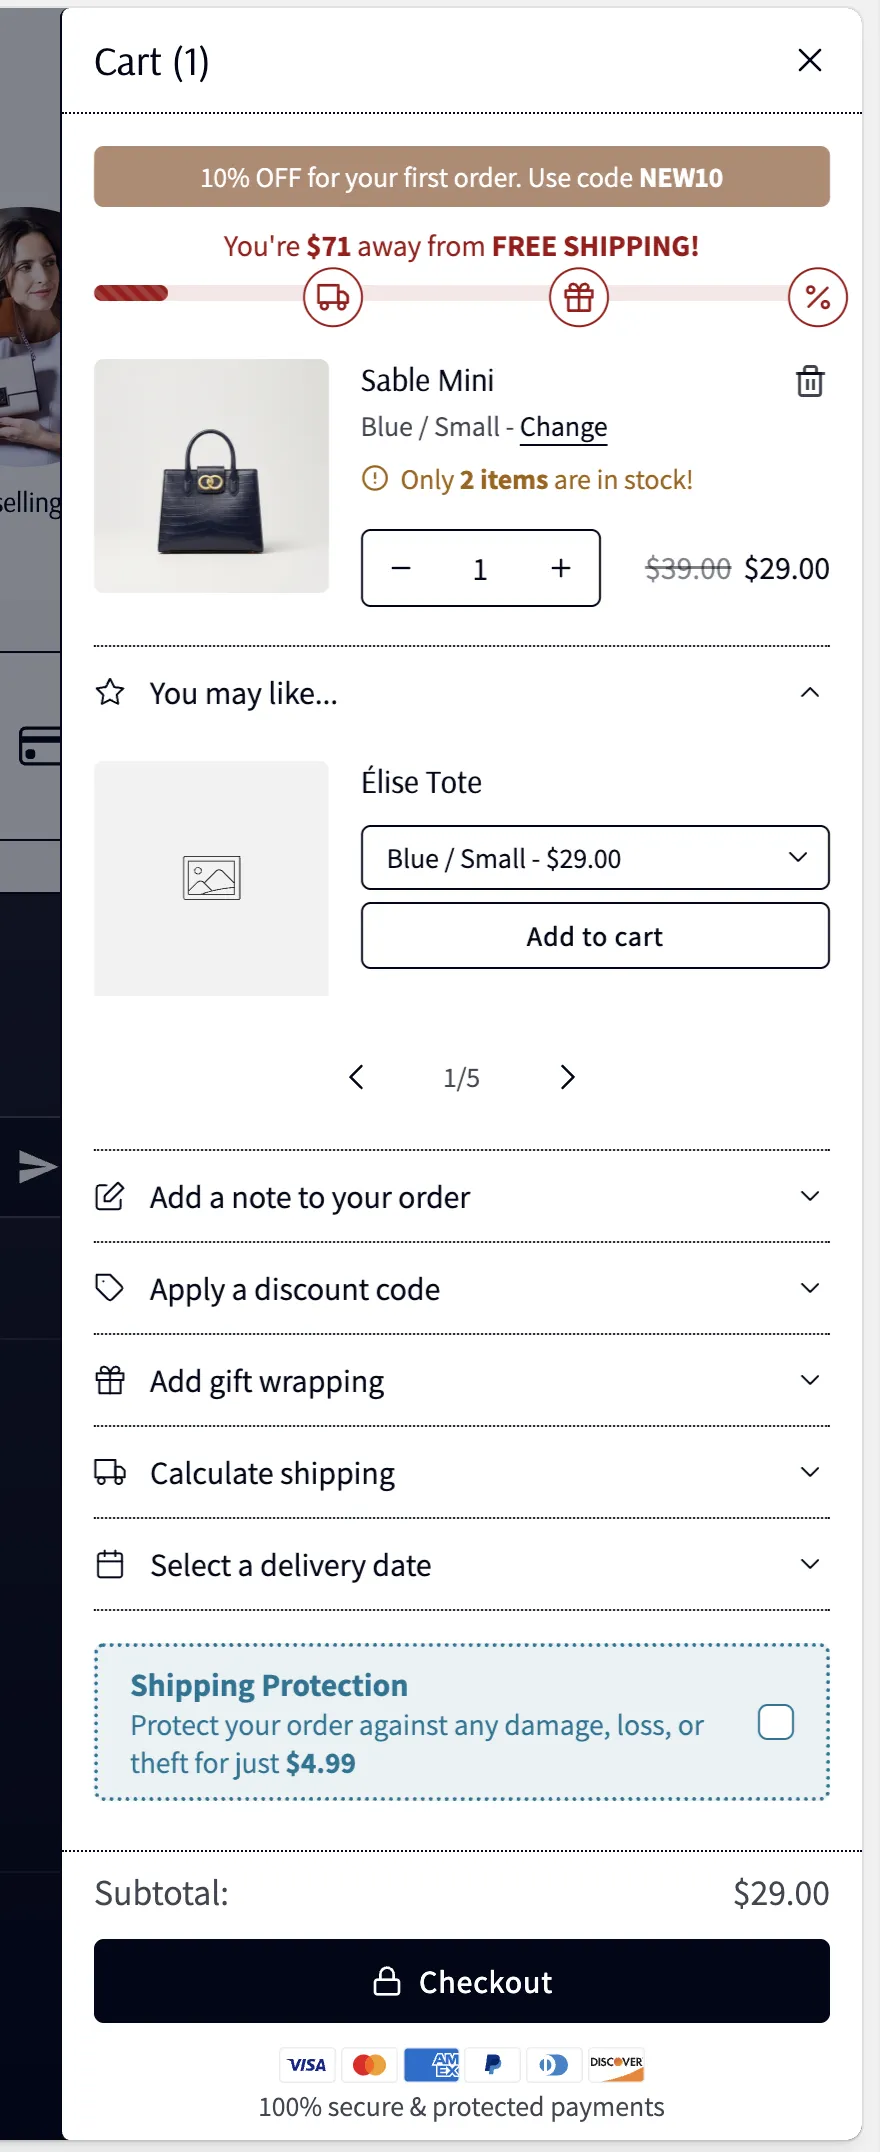Click the trash icon to remove Sable Mini
Screen dimensions: 880x2152
809,381
